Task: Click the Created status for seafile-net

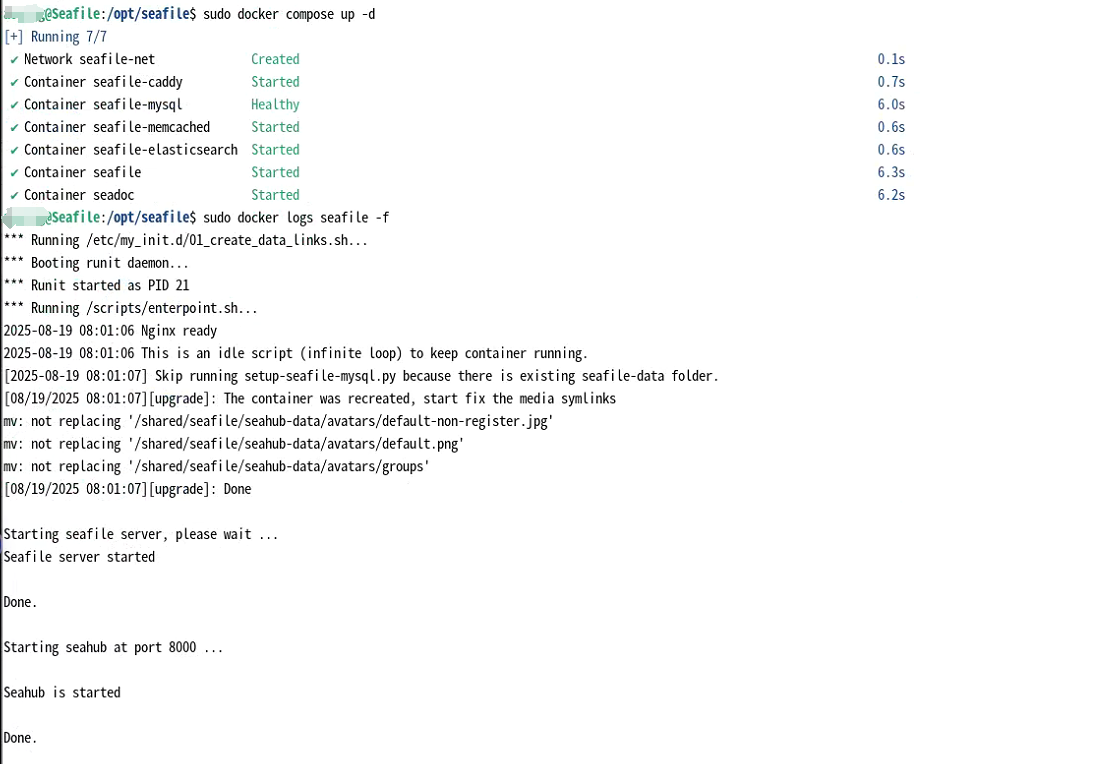Action: click(x=275, y=59)
